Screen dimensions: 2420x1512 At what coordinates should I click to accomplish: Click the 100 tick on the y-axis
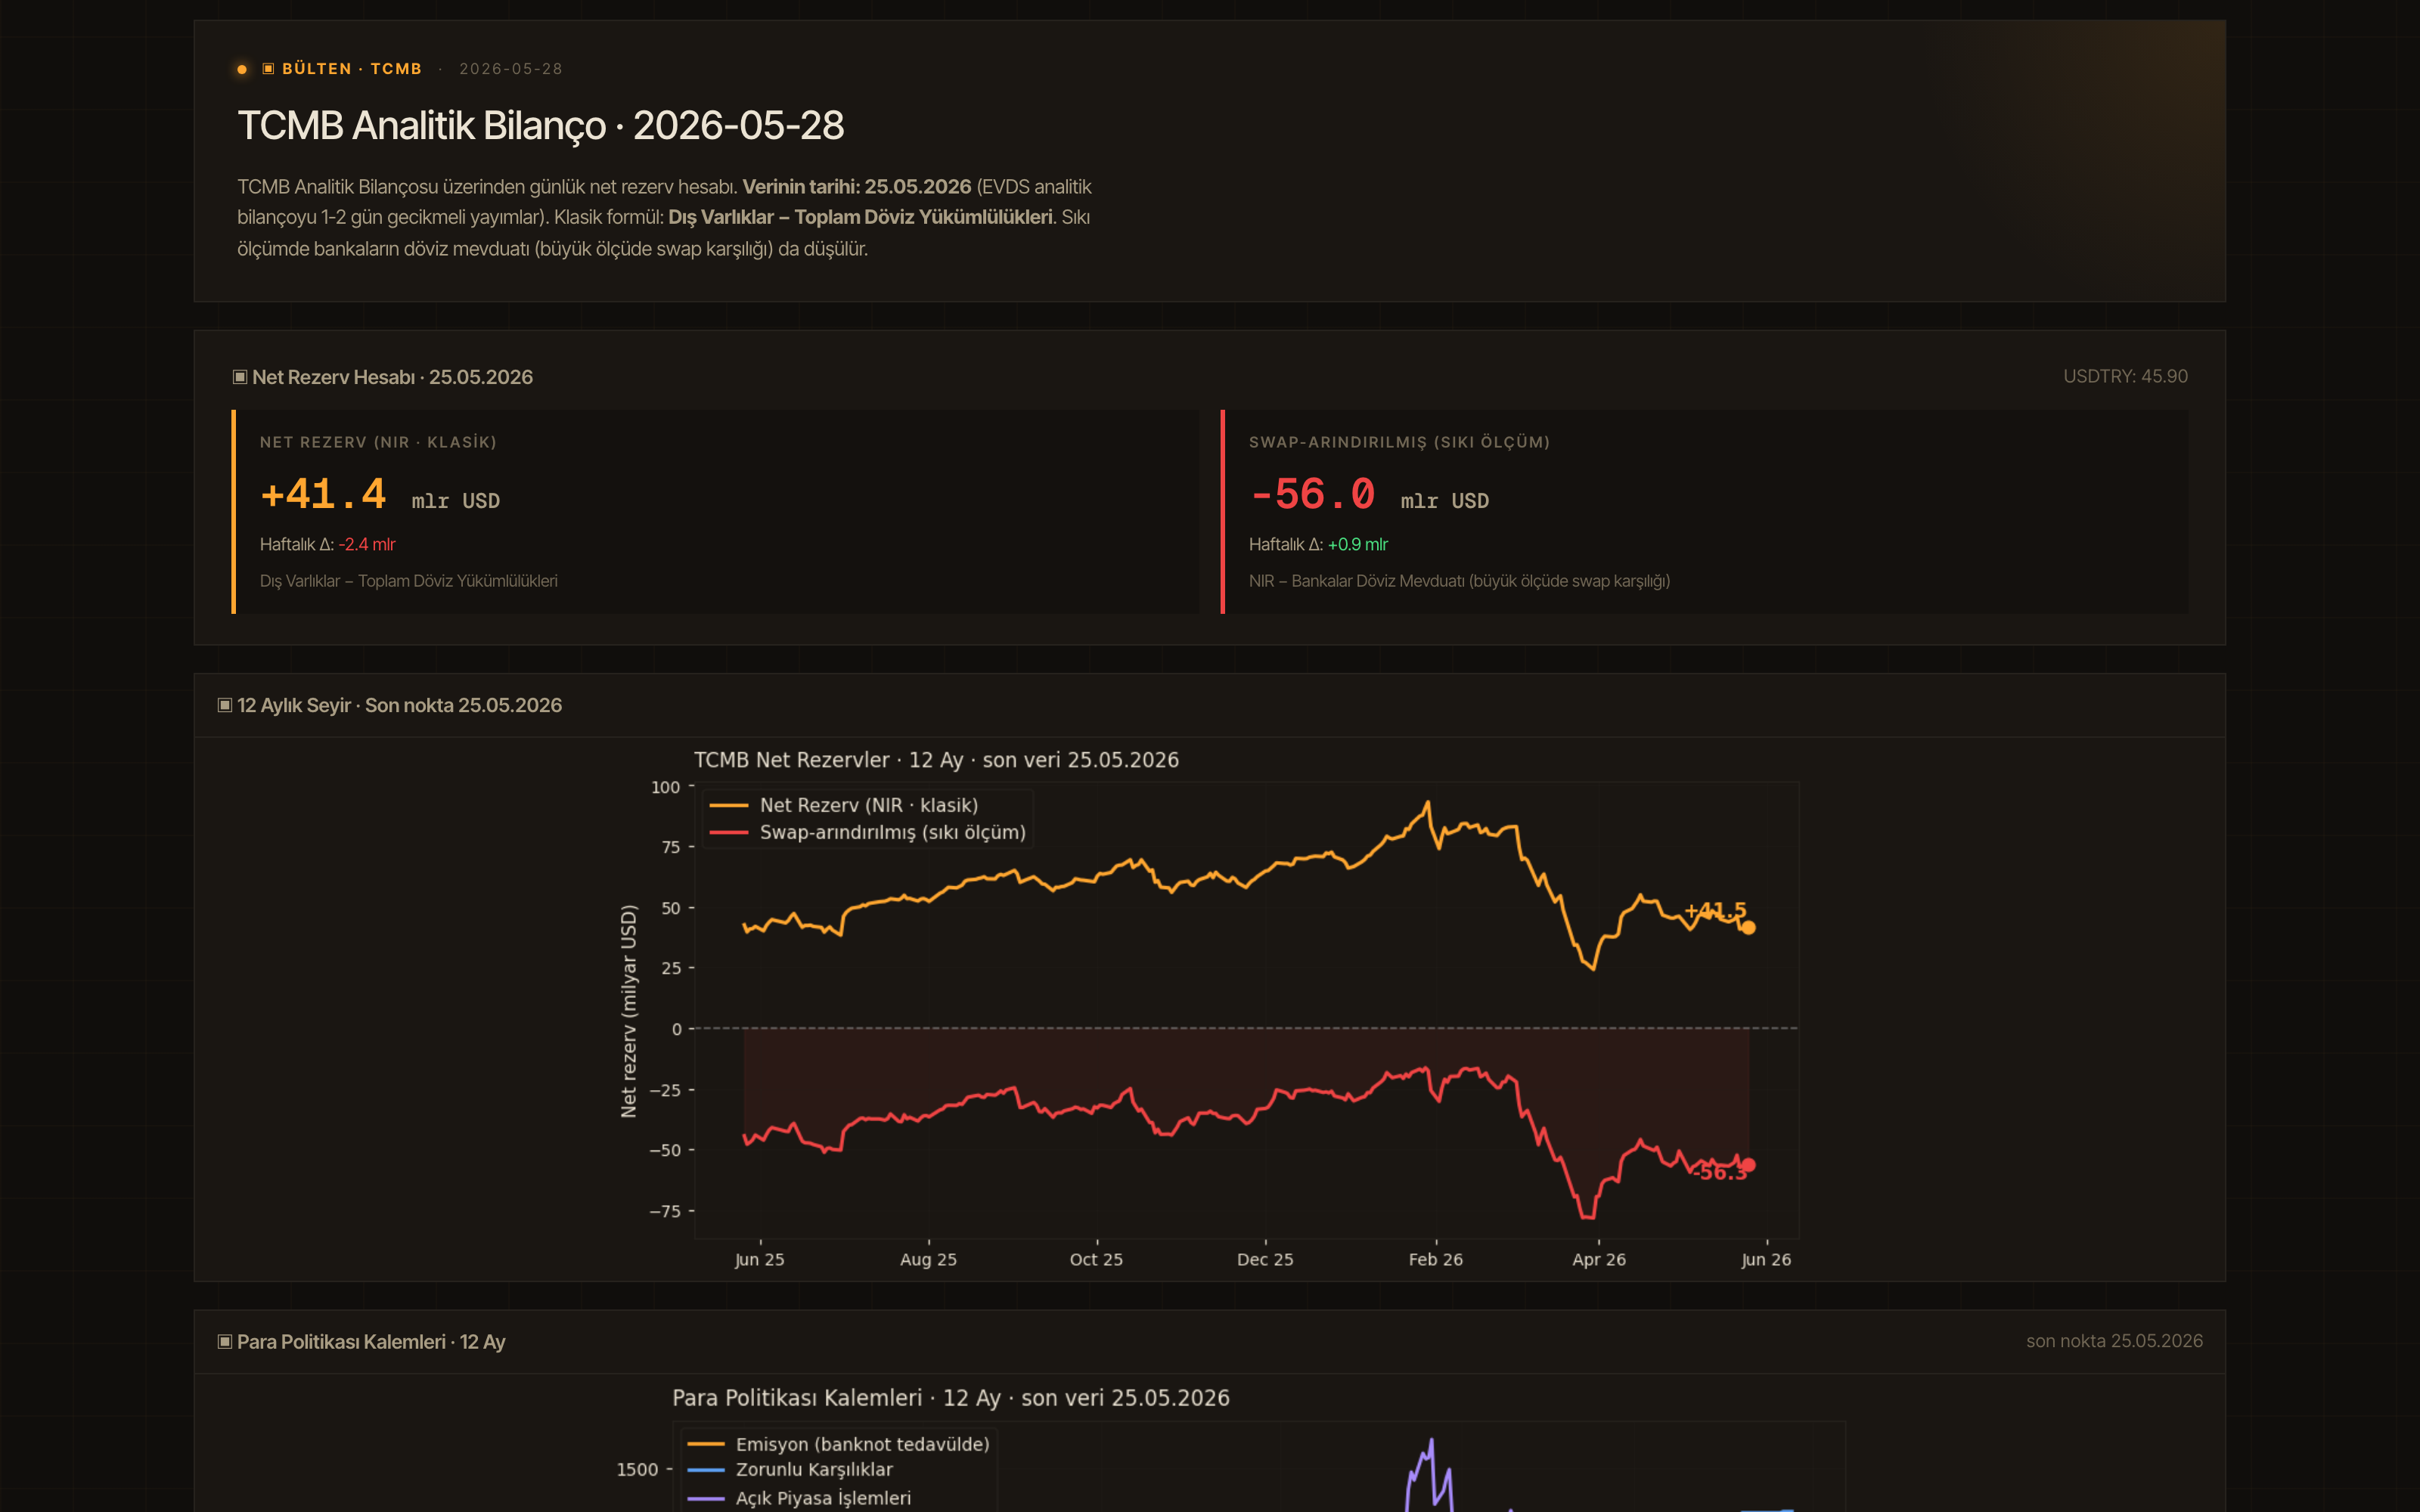tap(665, 787)
